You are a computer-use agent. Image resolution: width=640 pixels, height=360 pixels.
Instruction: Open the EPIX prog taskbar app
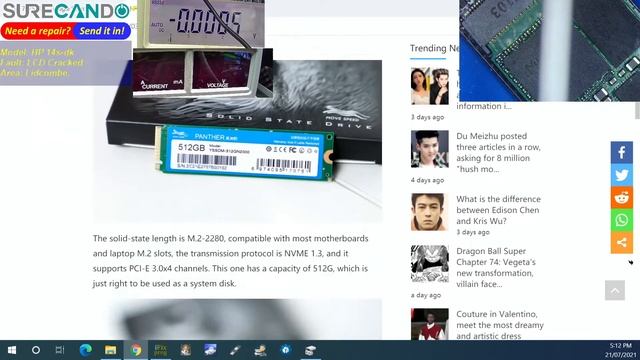(160, 350)
